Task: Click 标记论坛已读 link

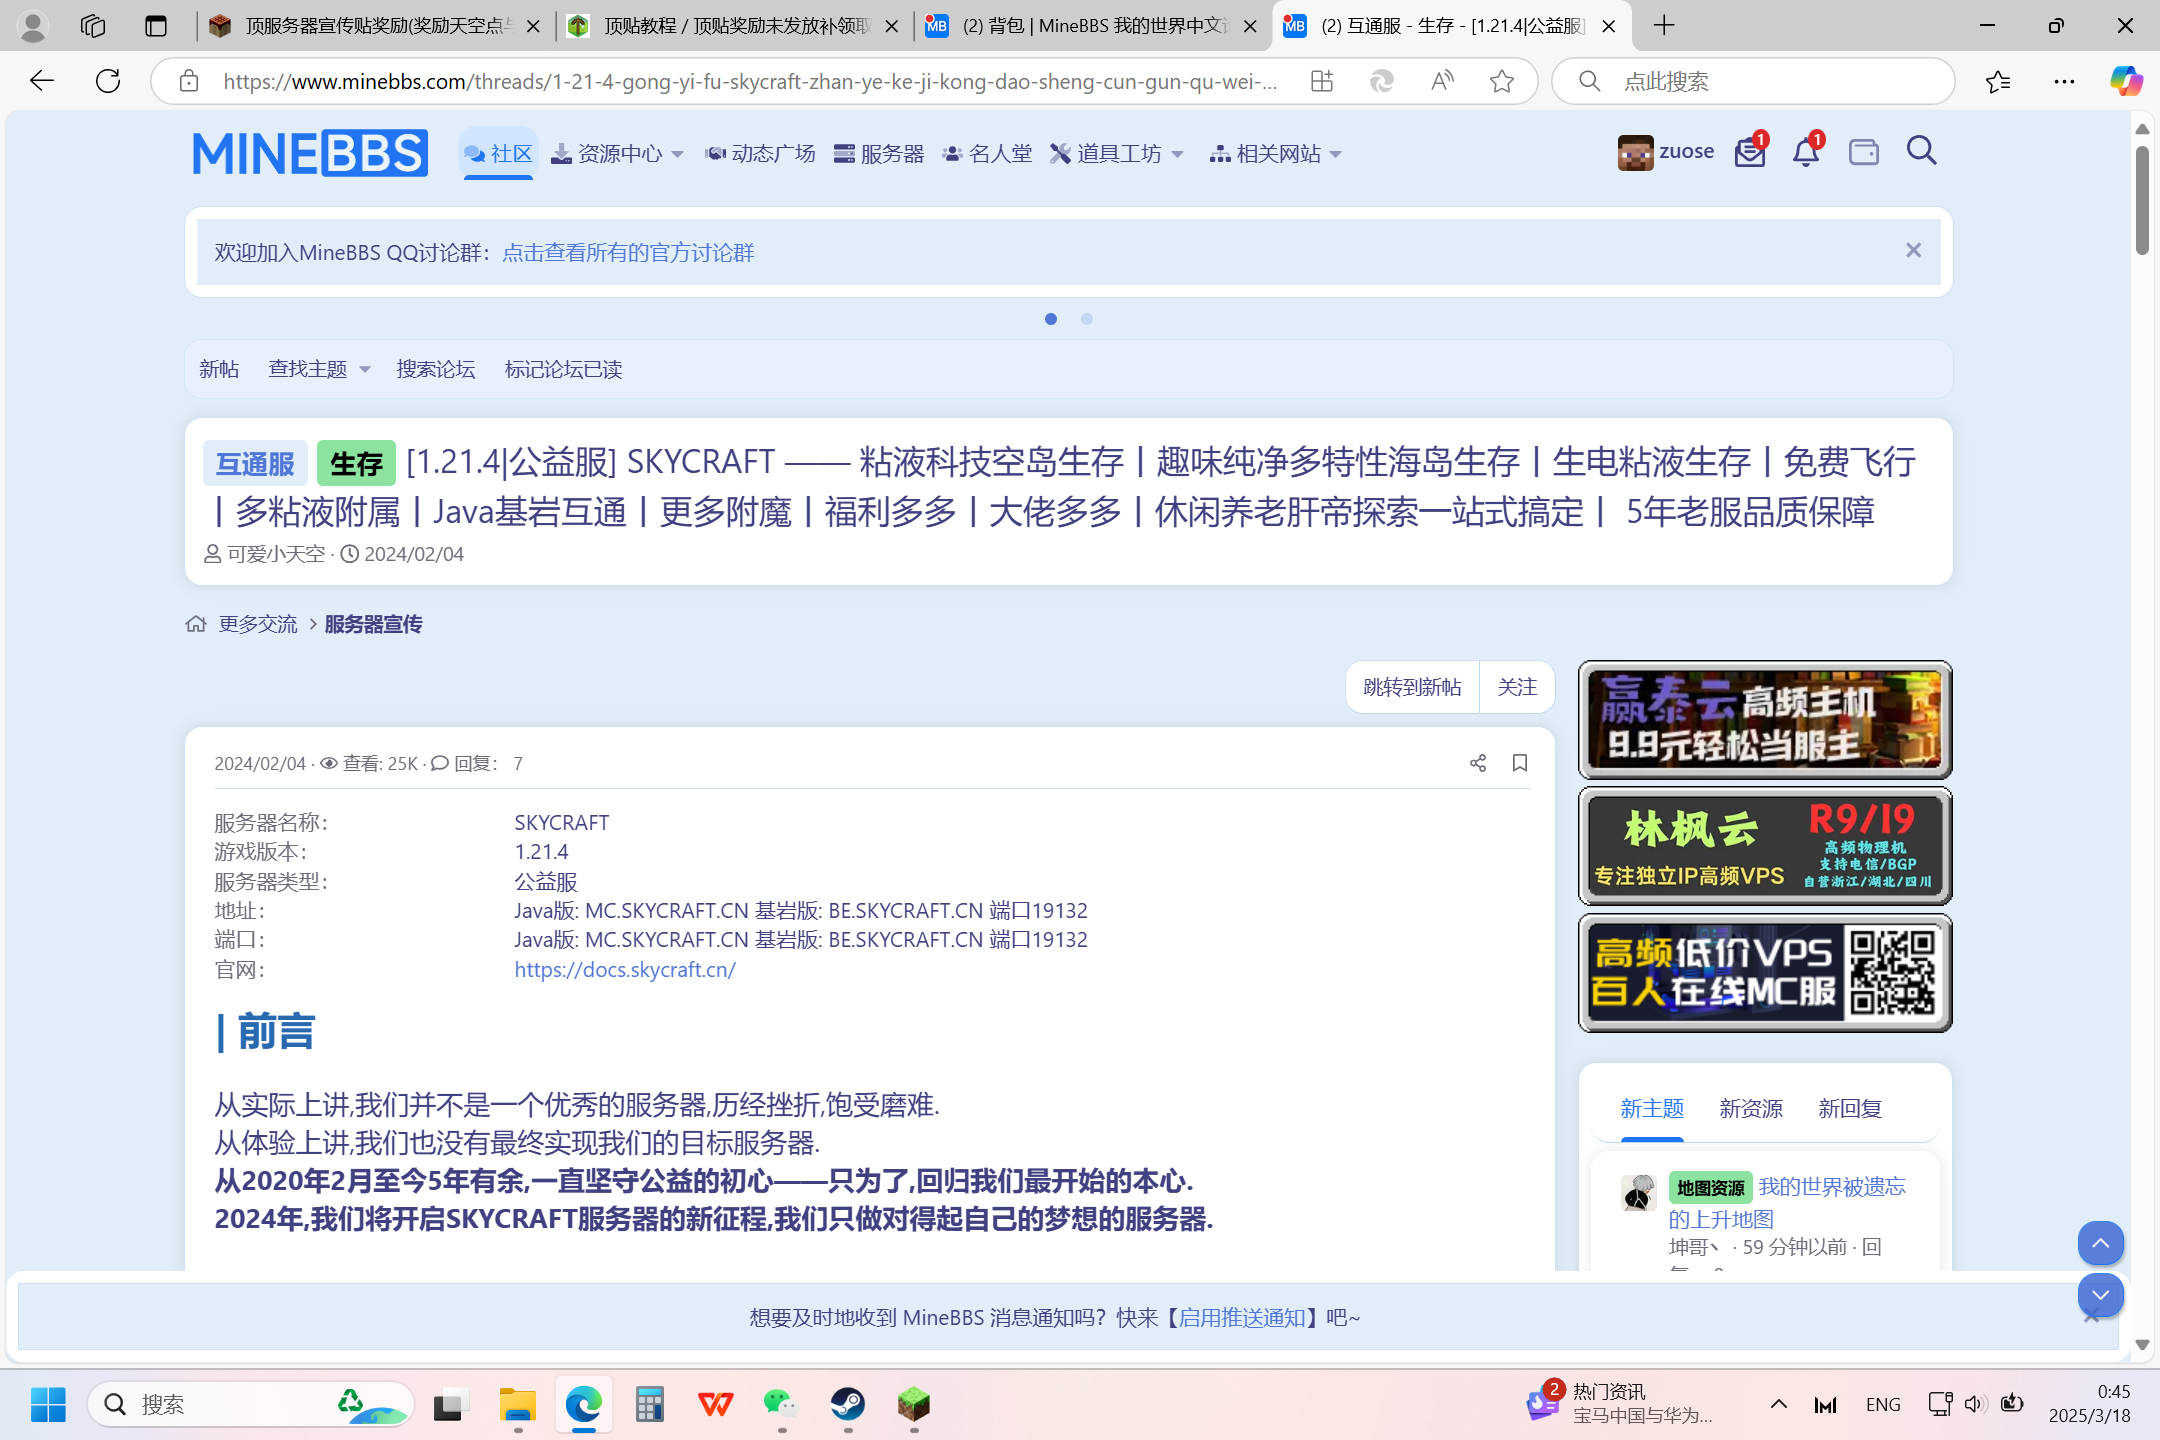Action: pos(563,369)
